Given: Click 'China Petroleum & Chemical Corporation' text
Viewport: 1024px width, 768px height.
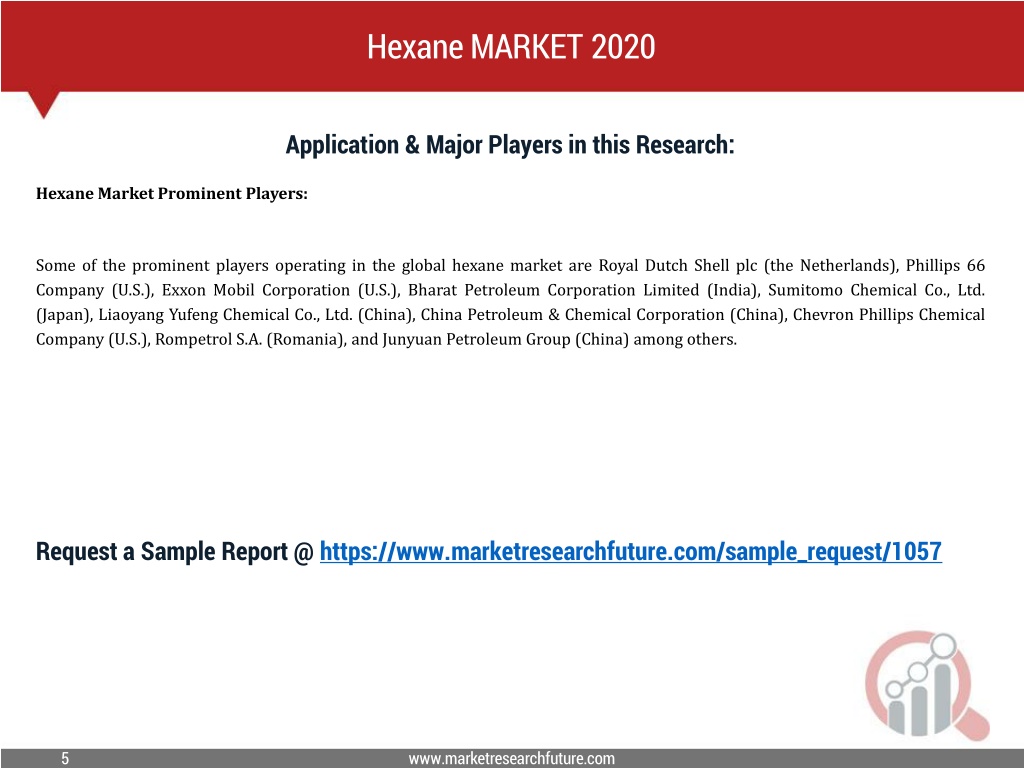Looking at the screenshot, I should [x=573, y=315].
